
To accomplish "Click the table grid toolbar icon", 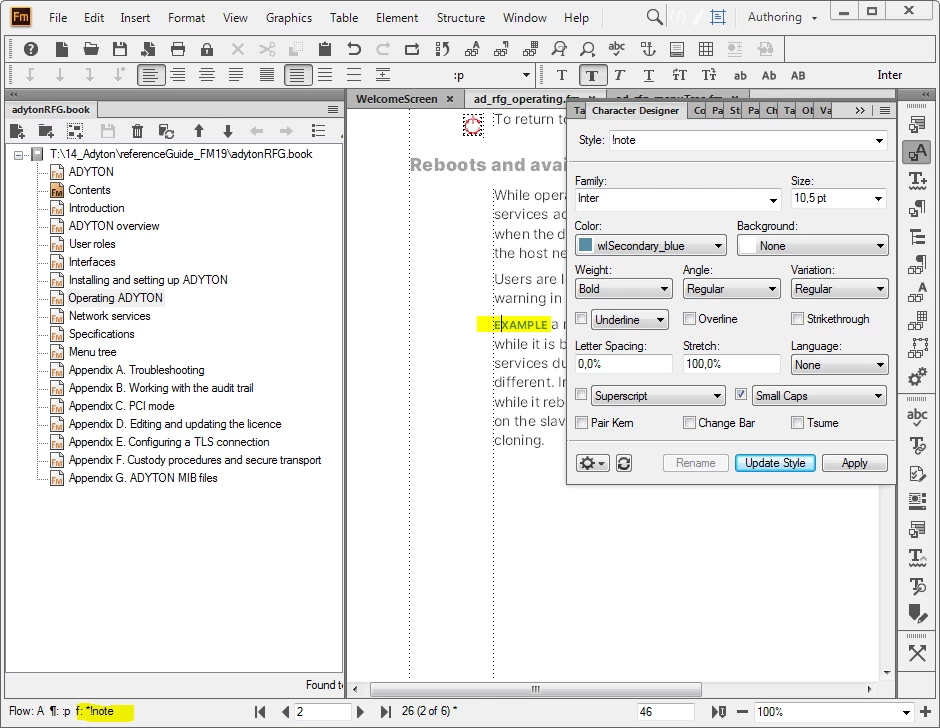I will tap(706, 49).
